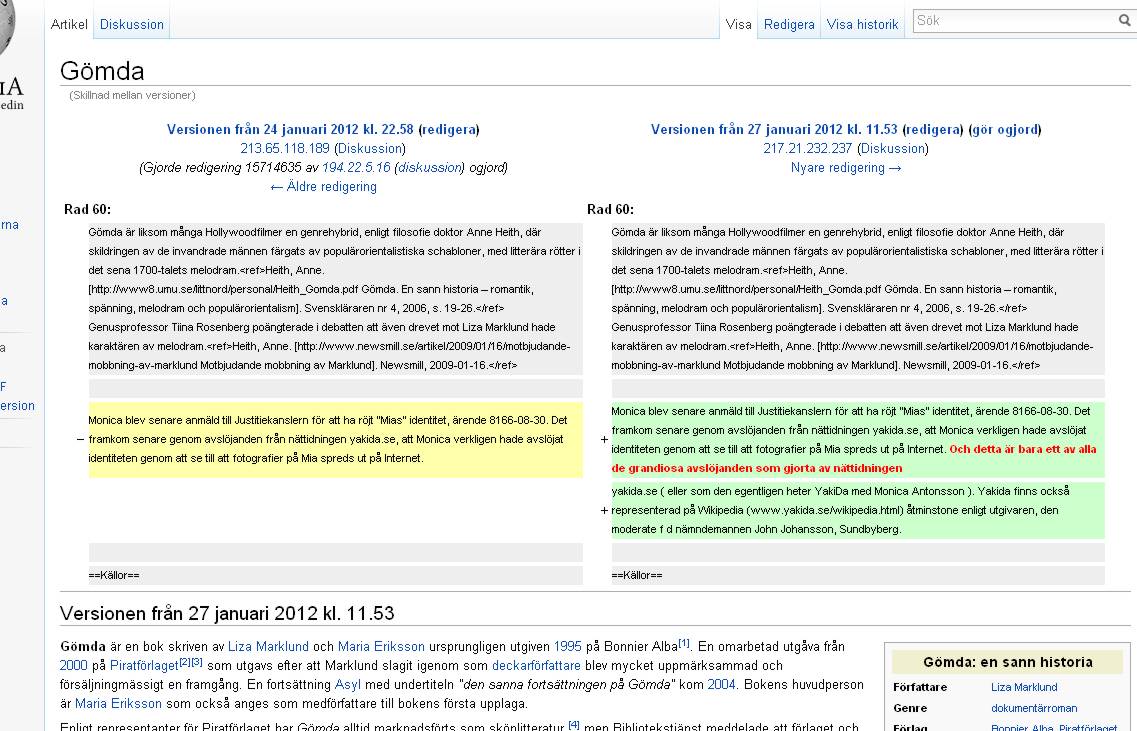Select the Visa tab

(x=738, y=24)
